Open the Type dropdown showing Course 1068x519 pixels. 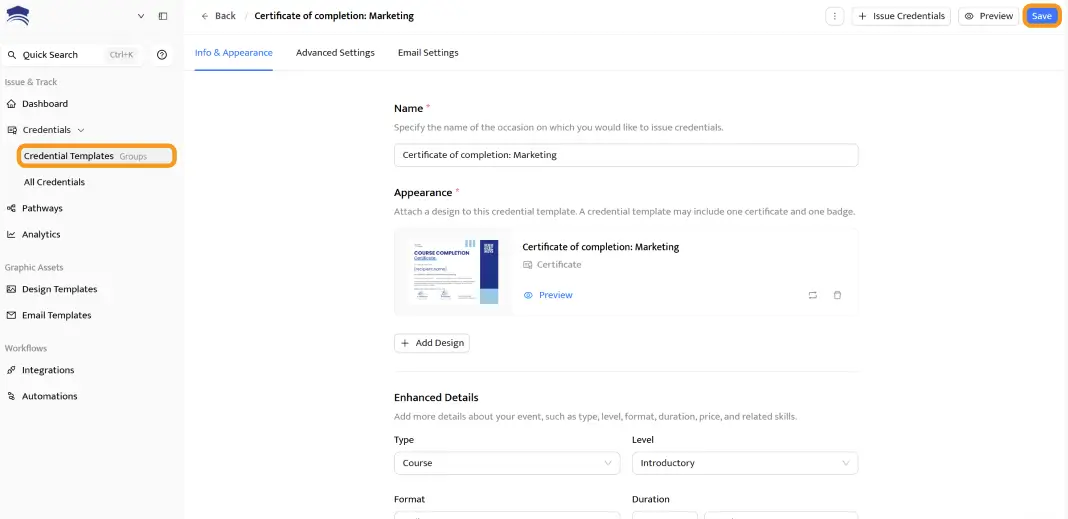[507, 463]
